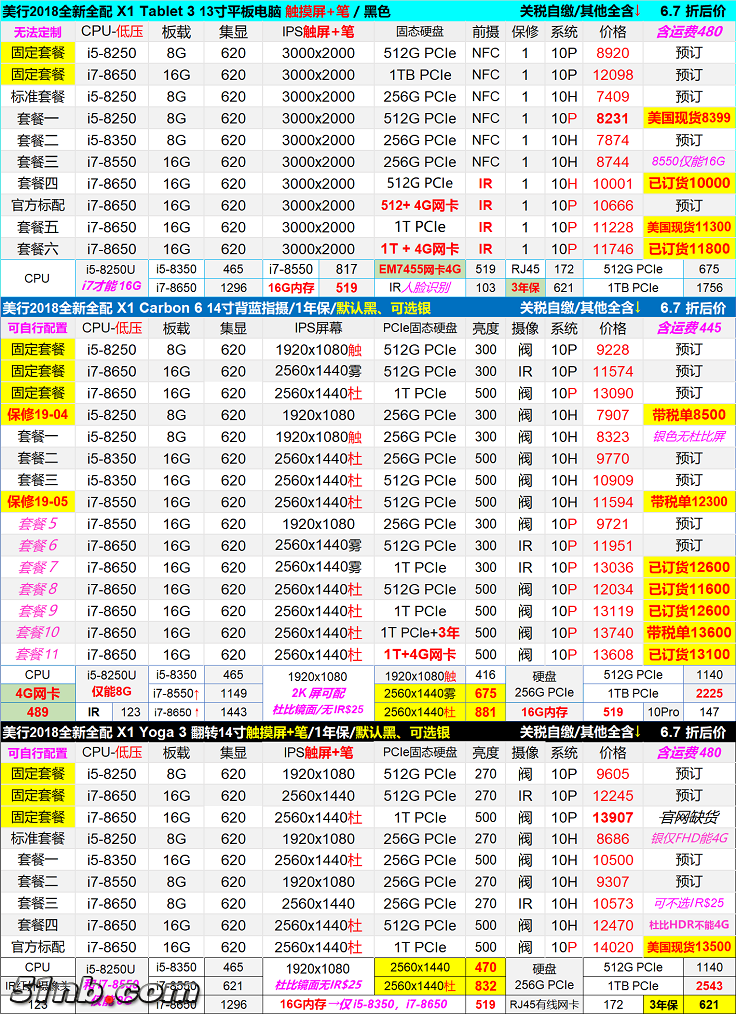Select the 已订货10000 status cell

(x=689, y=183)
